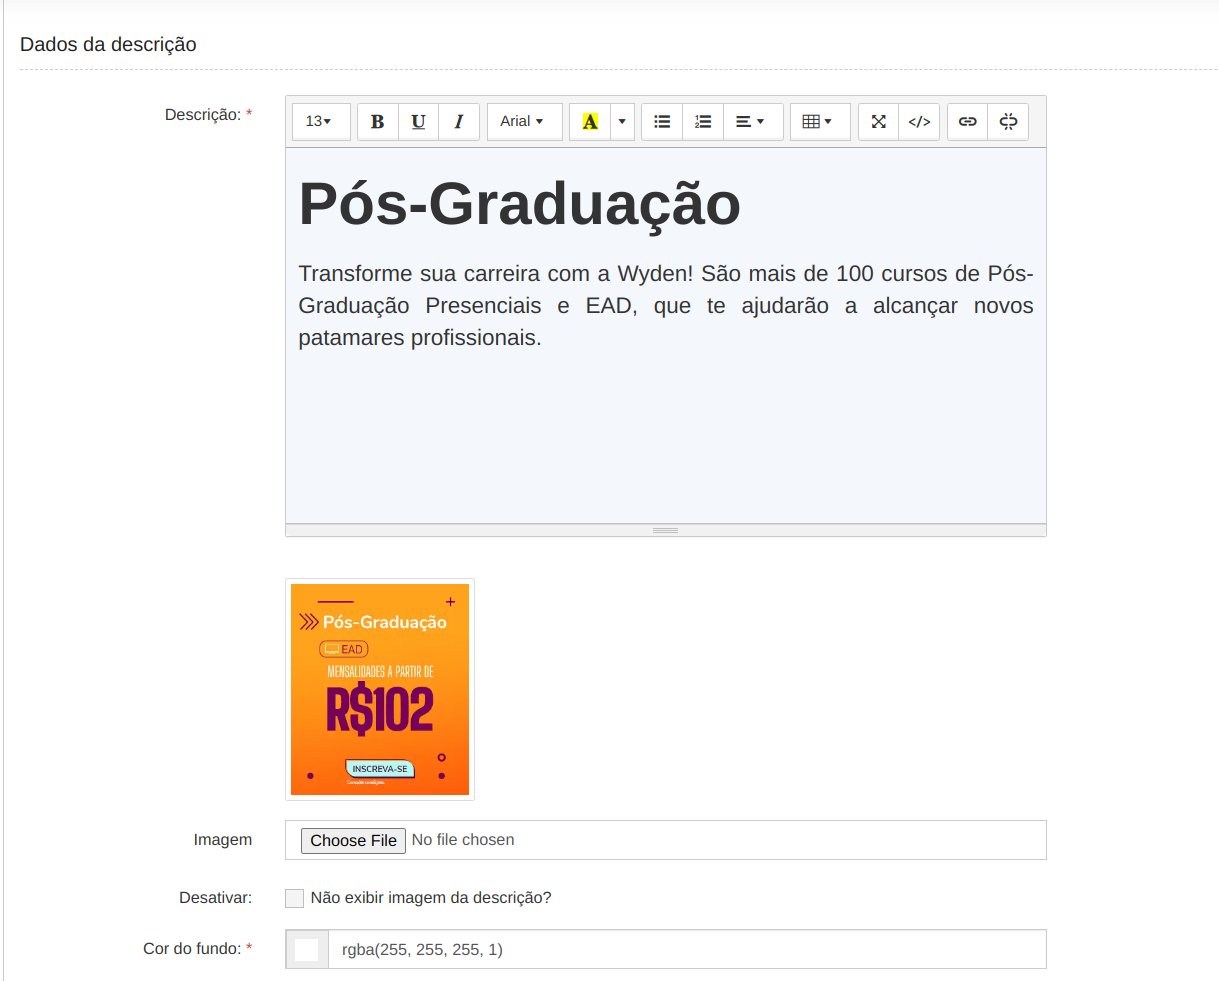The height and width of the screenshot is (981, 1219).
Task: Click the Pós-Graduação image thumbnail
Action: click(x=380, y=689)
